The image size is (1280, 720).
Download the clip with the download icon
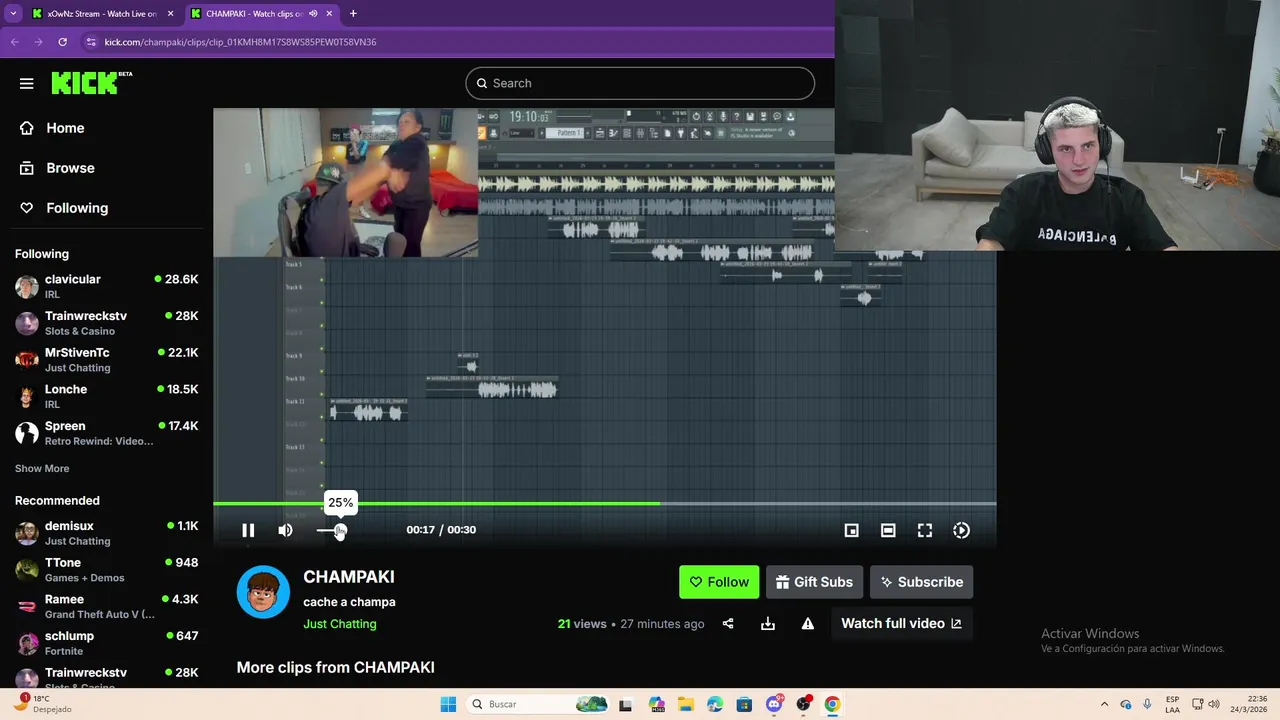[x=768, y=624]
